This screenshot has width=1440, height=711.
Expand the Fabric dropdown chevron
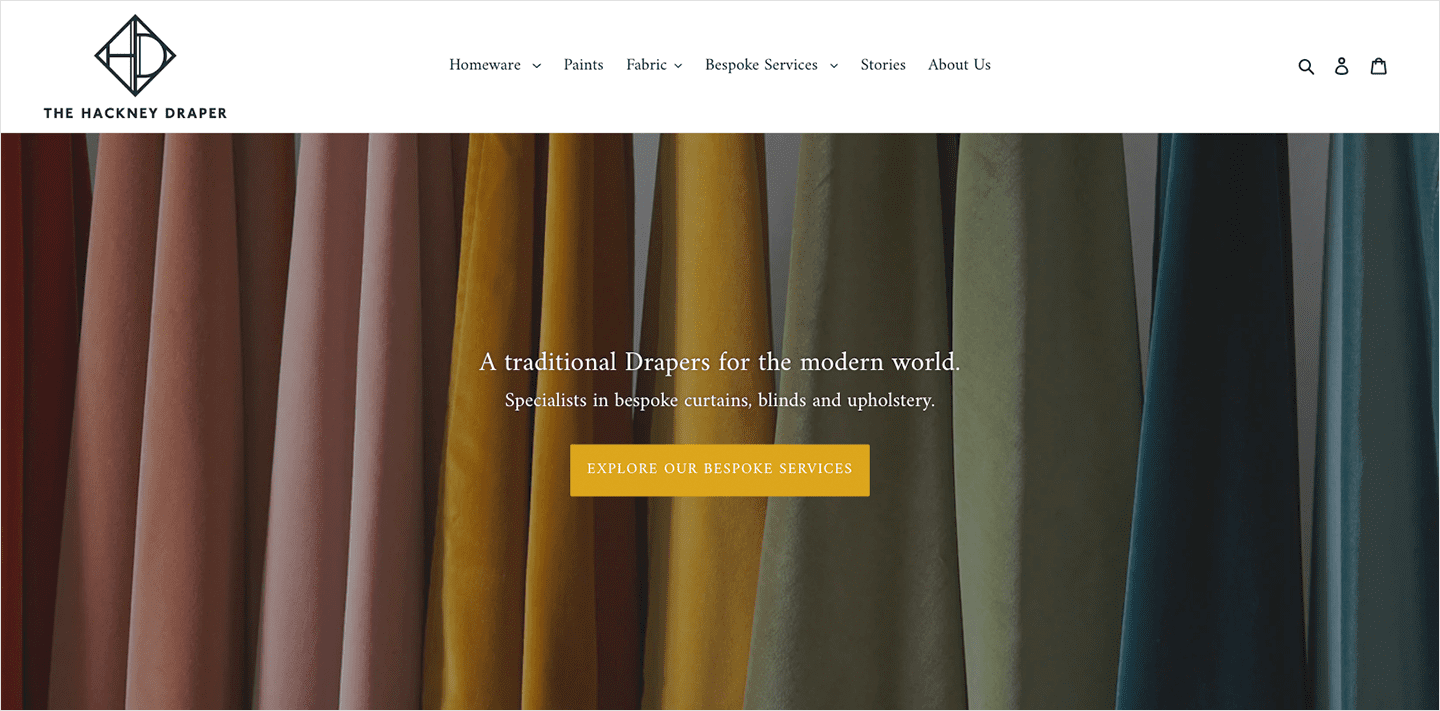[x=678, y=66]
